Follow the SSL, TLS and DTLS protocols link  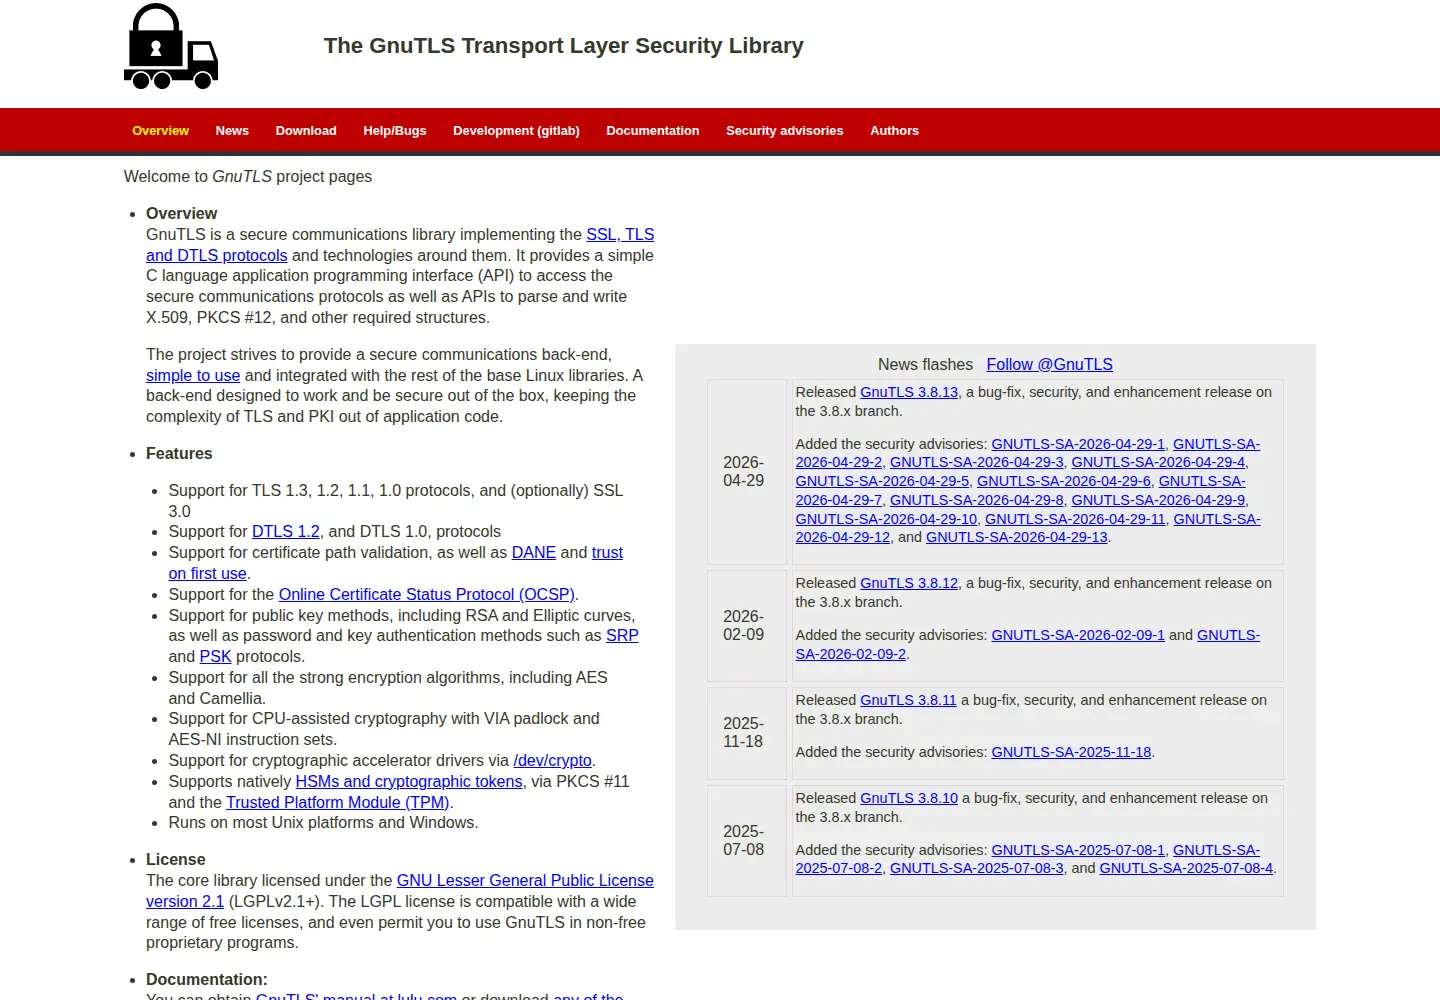pos(620,234)
